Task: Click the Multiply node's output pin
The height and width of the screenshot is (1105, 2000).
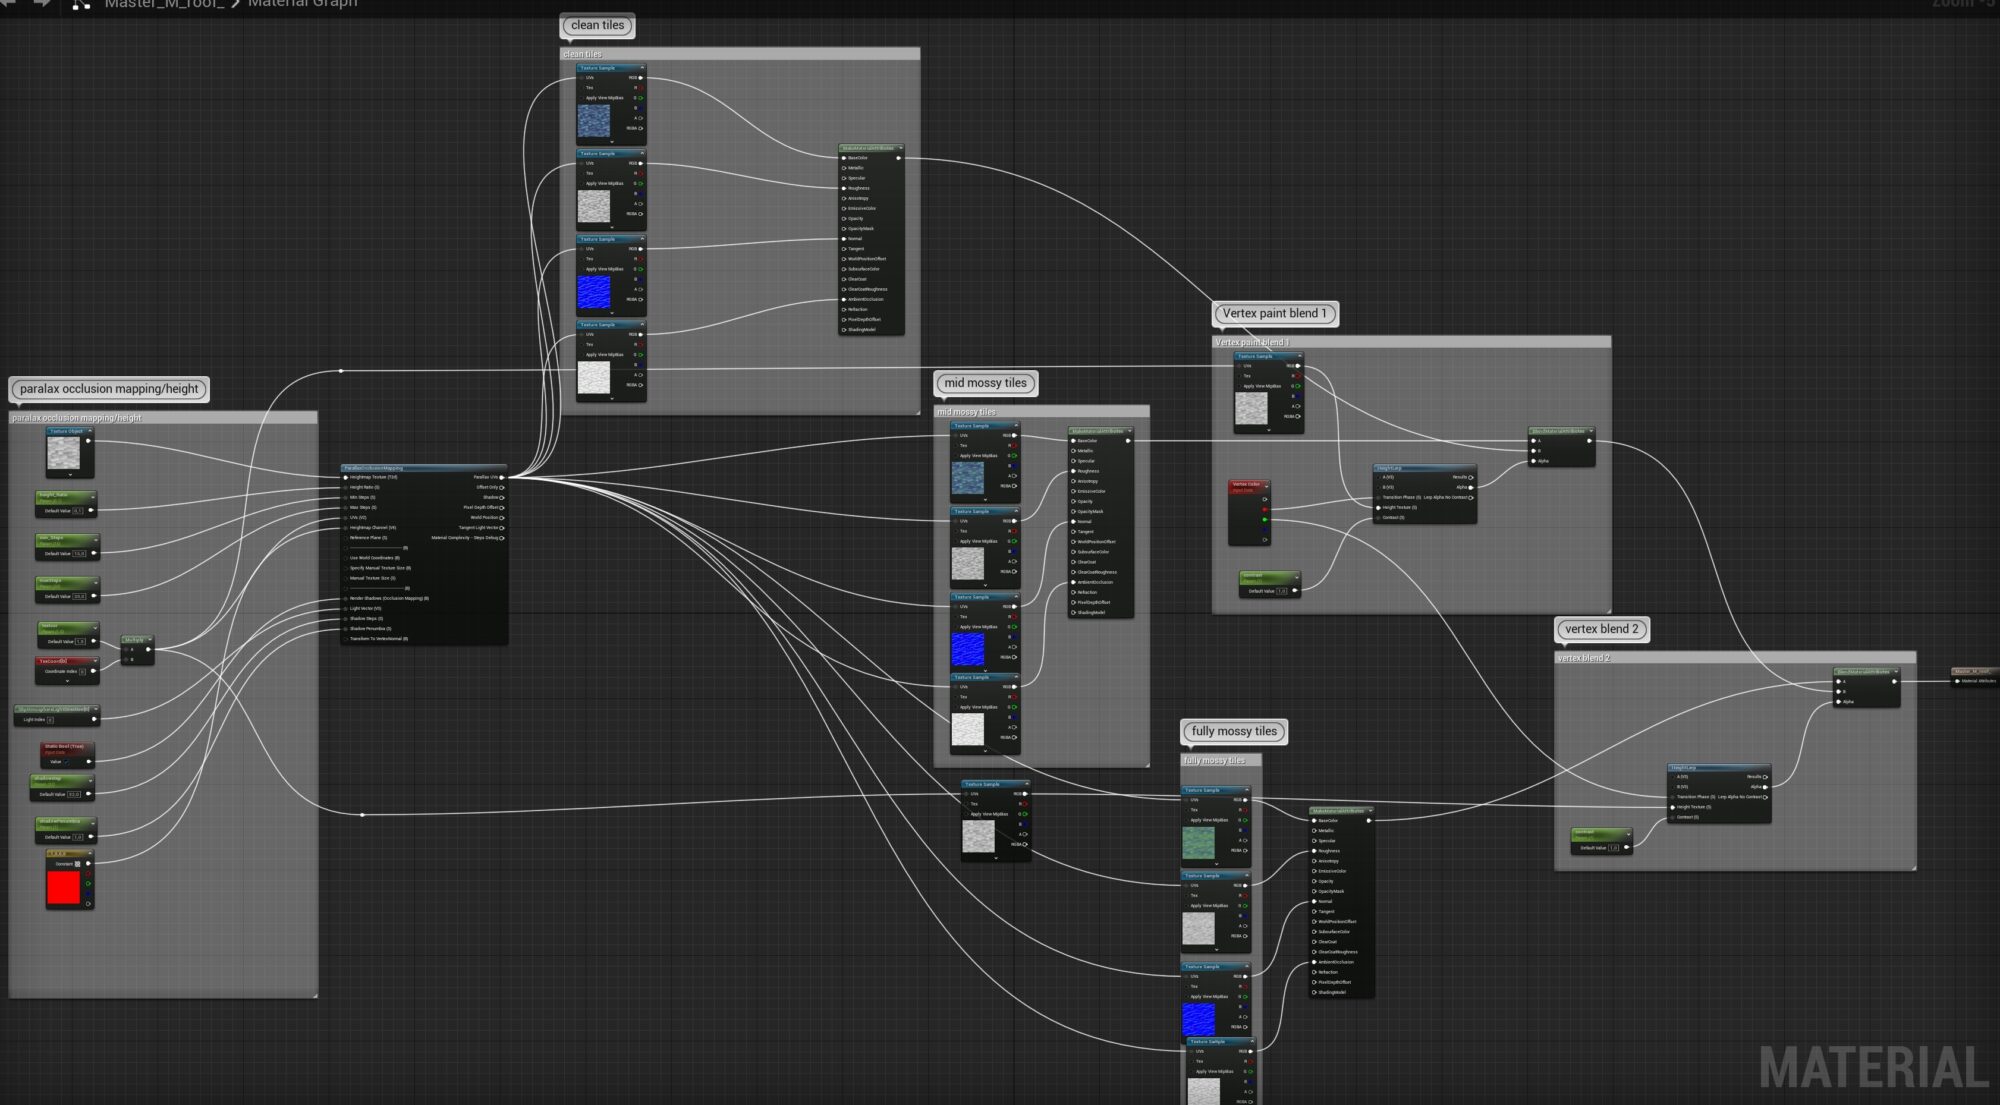Action: pyautogui.click(x=149, y=649)
